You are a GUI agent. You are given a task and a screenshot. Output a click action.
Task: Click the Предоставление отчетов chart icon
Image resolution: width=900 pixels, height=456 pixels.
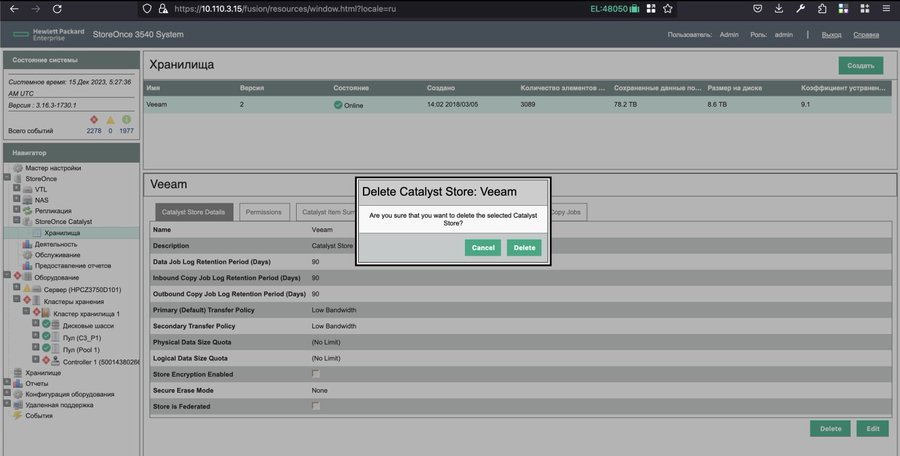[x=27, y=265]
